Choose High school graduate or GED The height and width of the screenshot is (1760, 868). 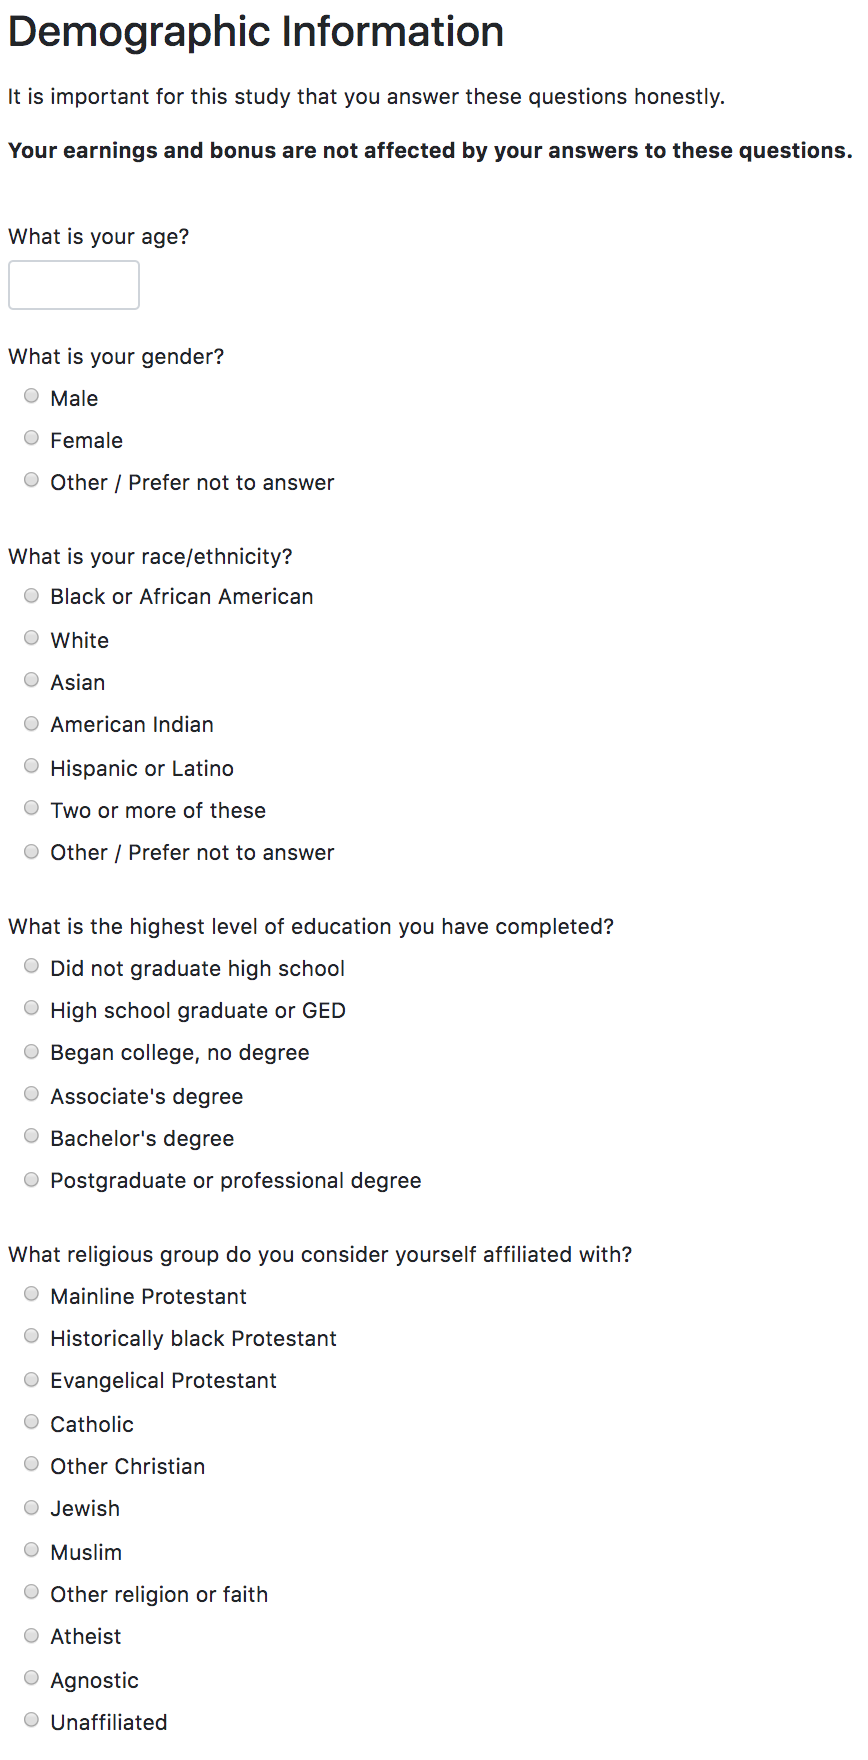point(32,1008)
